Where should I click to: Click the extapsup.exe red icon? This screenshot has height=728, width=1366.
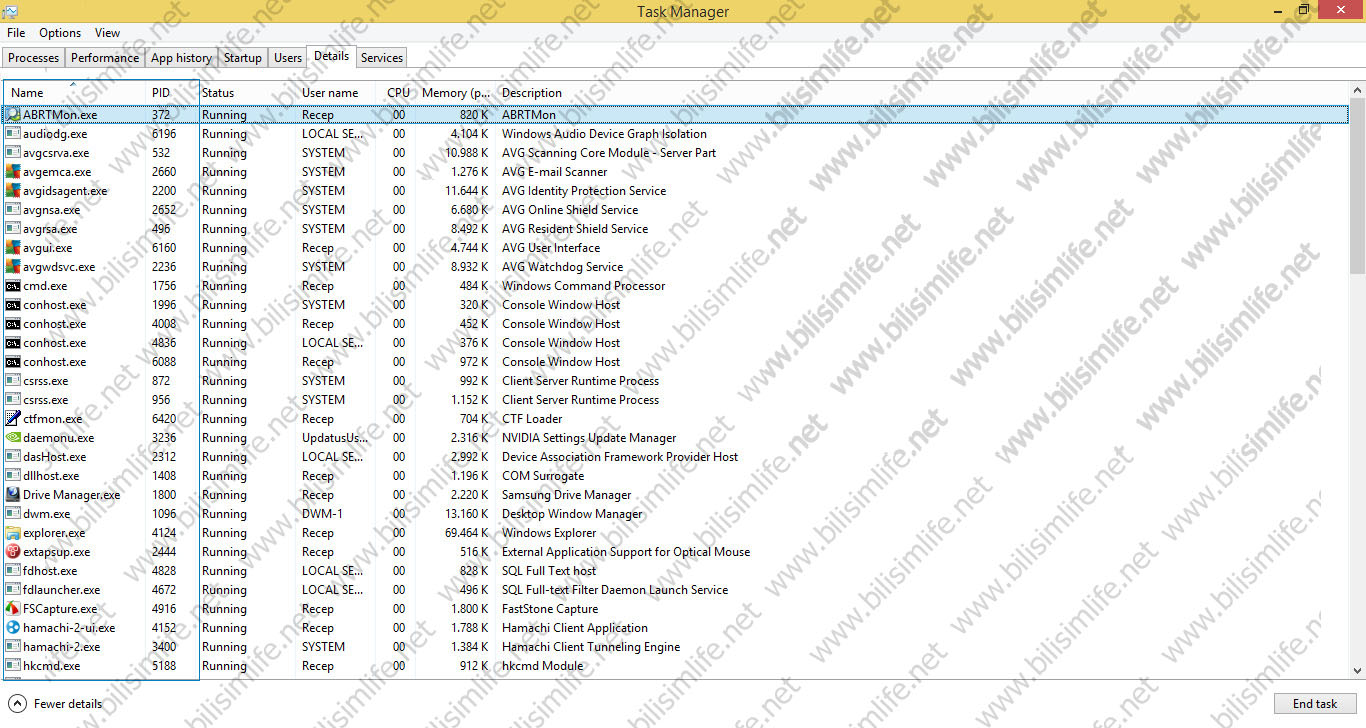tap(13, 552)
